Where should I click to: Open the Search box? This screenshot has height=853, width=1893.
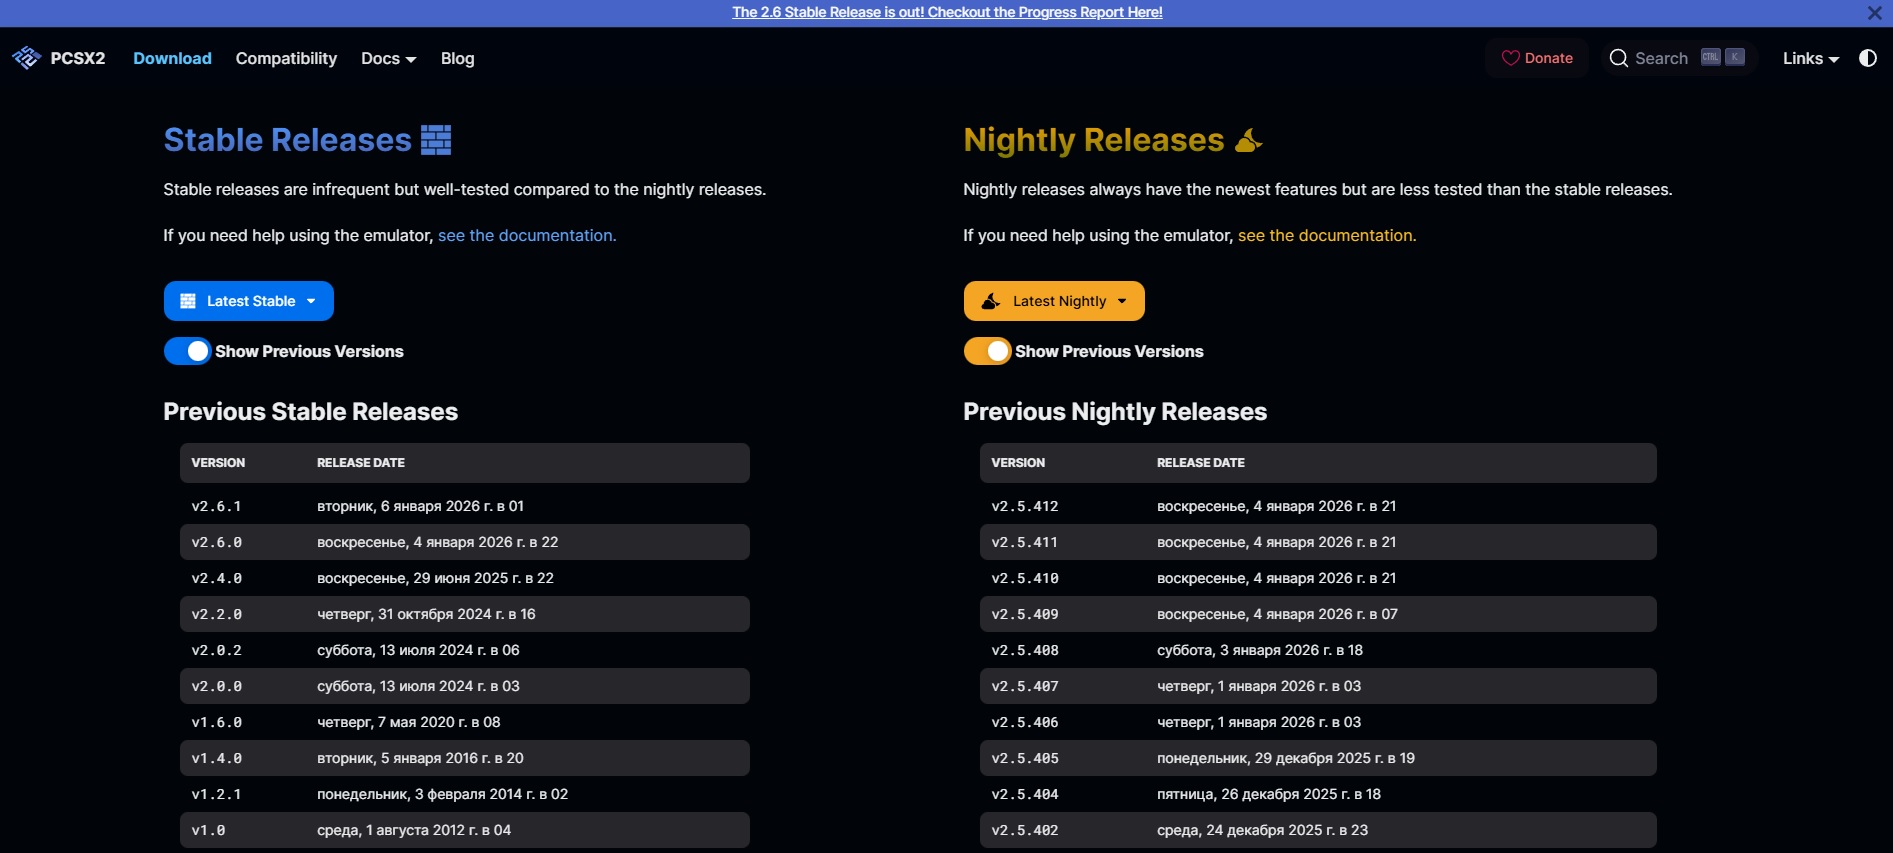tap(1678, 58)
